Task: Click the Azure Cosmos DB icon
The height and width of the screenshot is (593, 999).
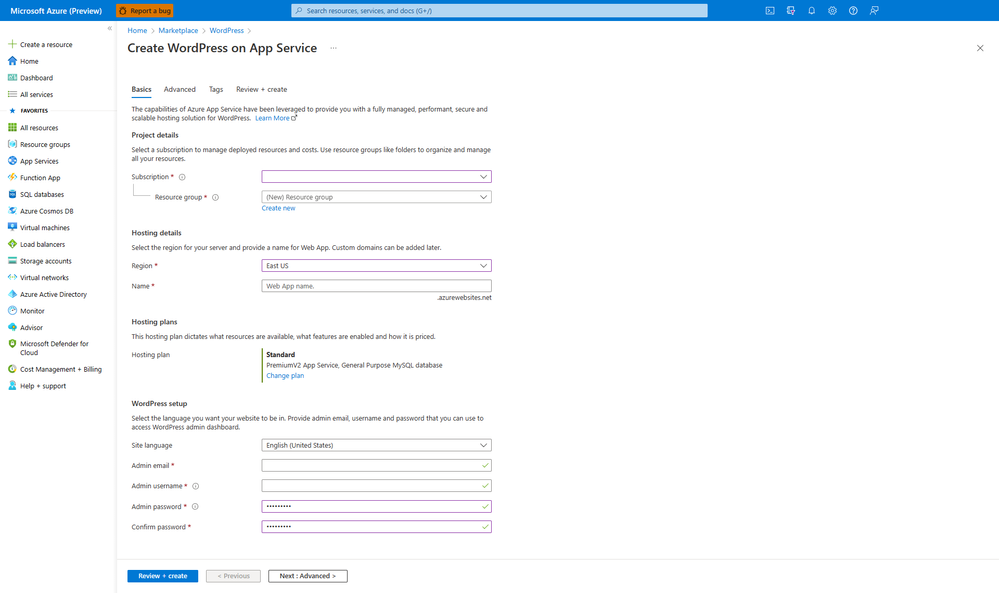Action: click(12, 211)
